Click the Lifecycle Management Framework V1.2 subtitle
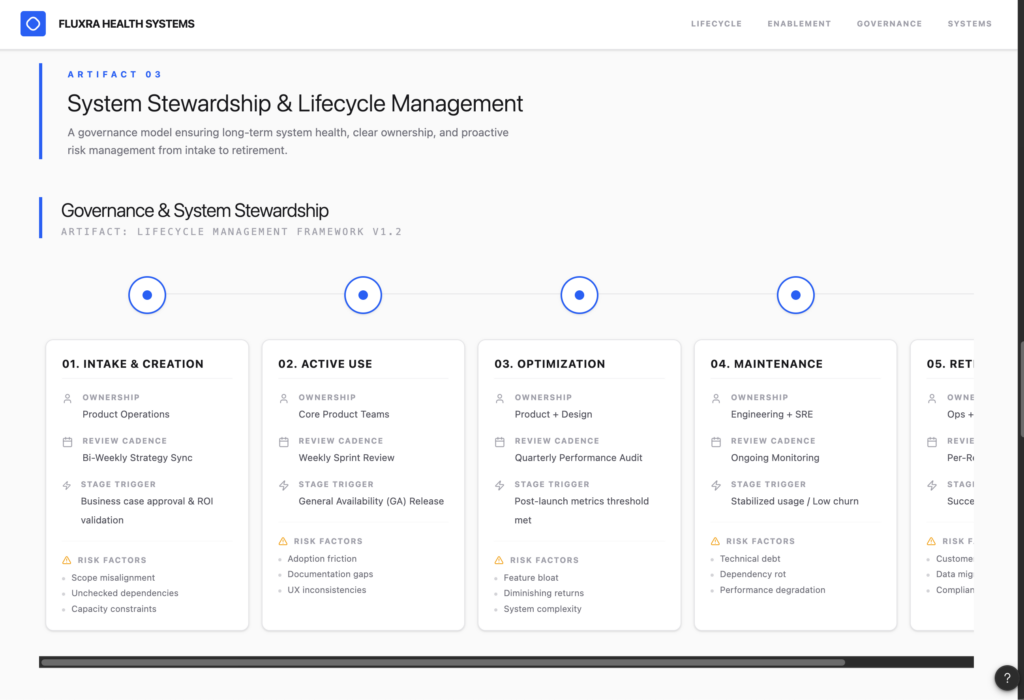Image resolution: width=1024 pixels, height=700 pixels. (269, 232)
